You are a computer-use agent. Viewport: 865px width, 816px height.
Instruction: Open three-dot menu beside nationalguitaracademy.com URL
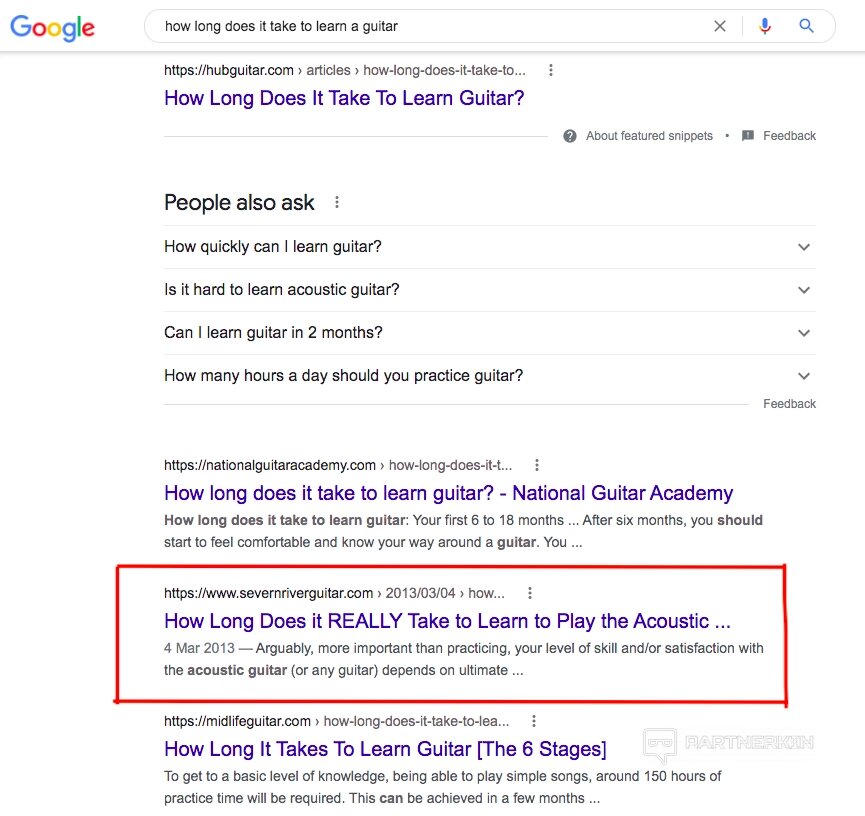pyautogui.click(x=537, y=465)
